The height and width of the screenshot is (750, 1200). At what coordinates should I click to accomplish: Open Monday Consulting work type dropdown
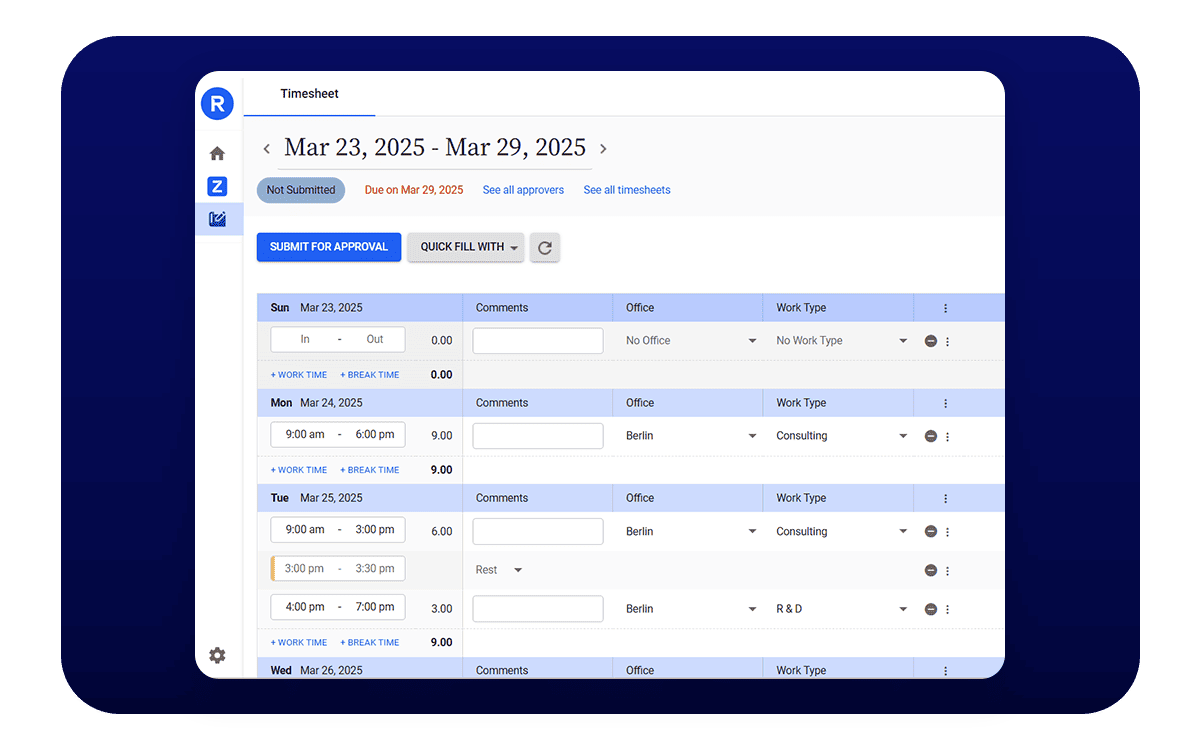click(x=842, y=436)
